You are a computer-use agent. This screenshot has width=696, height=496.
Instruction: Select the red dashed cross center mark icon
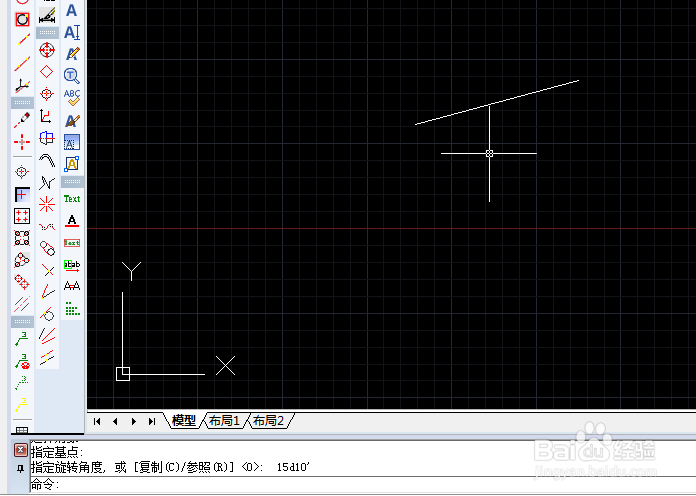22,142
